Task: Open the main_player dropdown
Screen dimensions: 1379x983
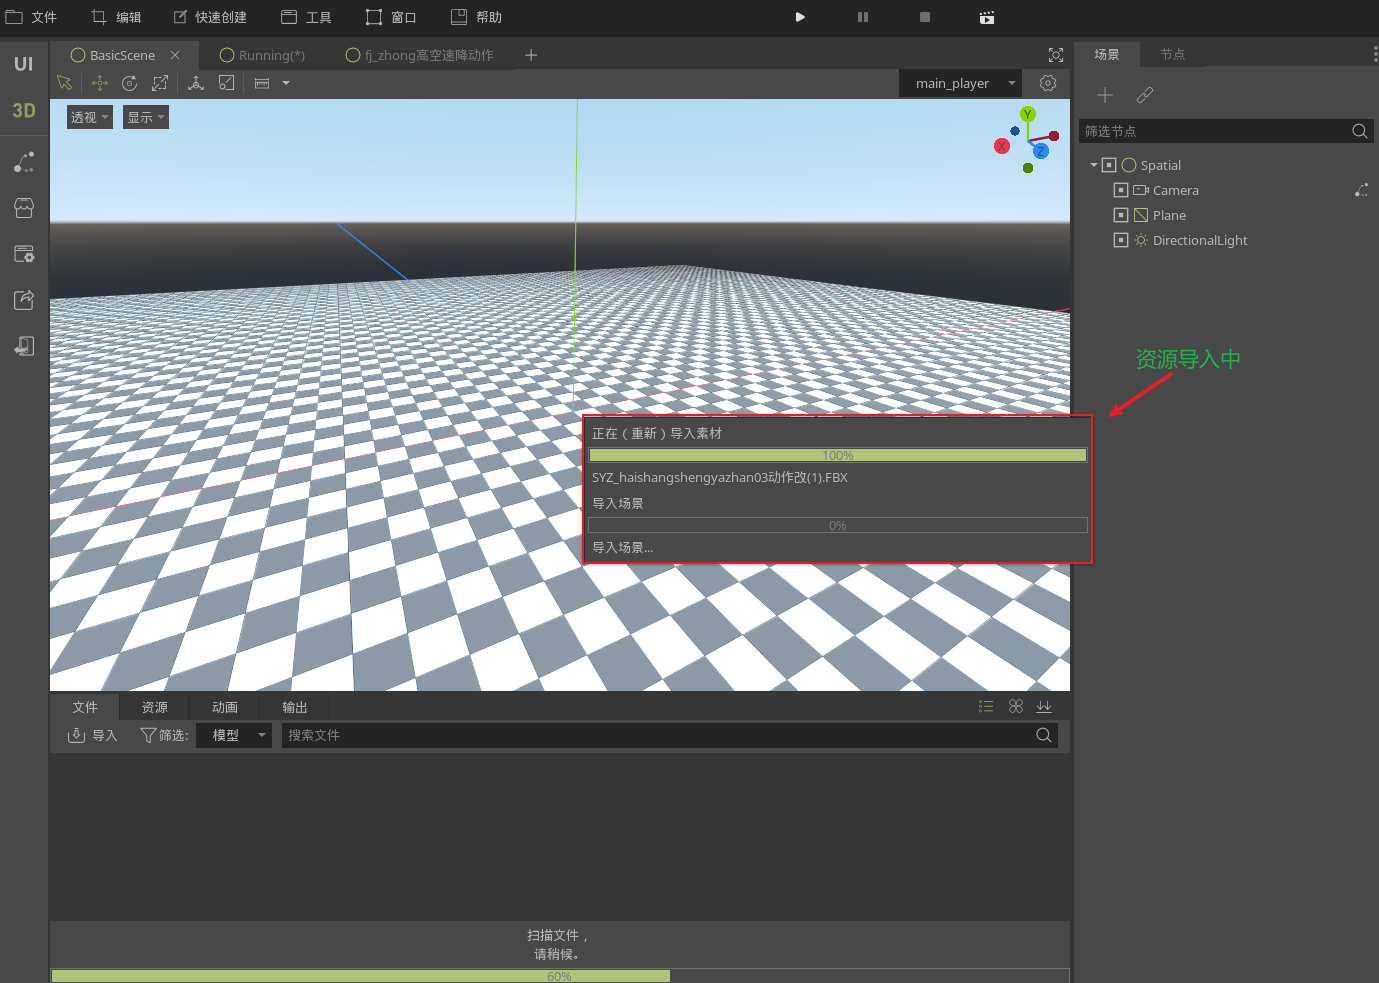Action: (x=961, y=83)
